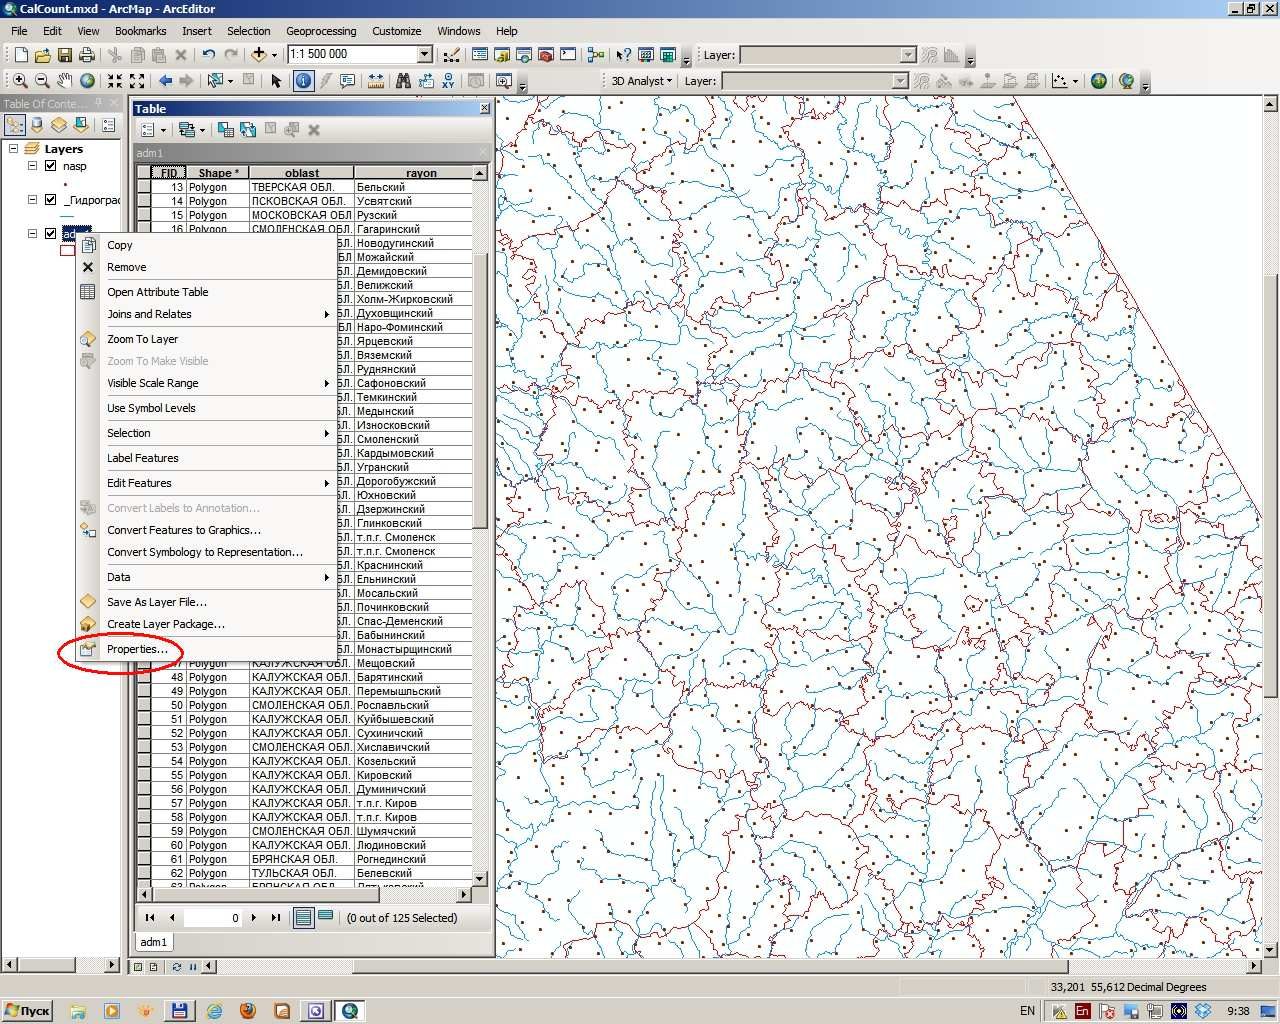Viewport: 1280px width, 1024px height.
Task: Click the Save map icon
Action: click(64, 55)
